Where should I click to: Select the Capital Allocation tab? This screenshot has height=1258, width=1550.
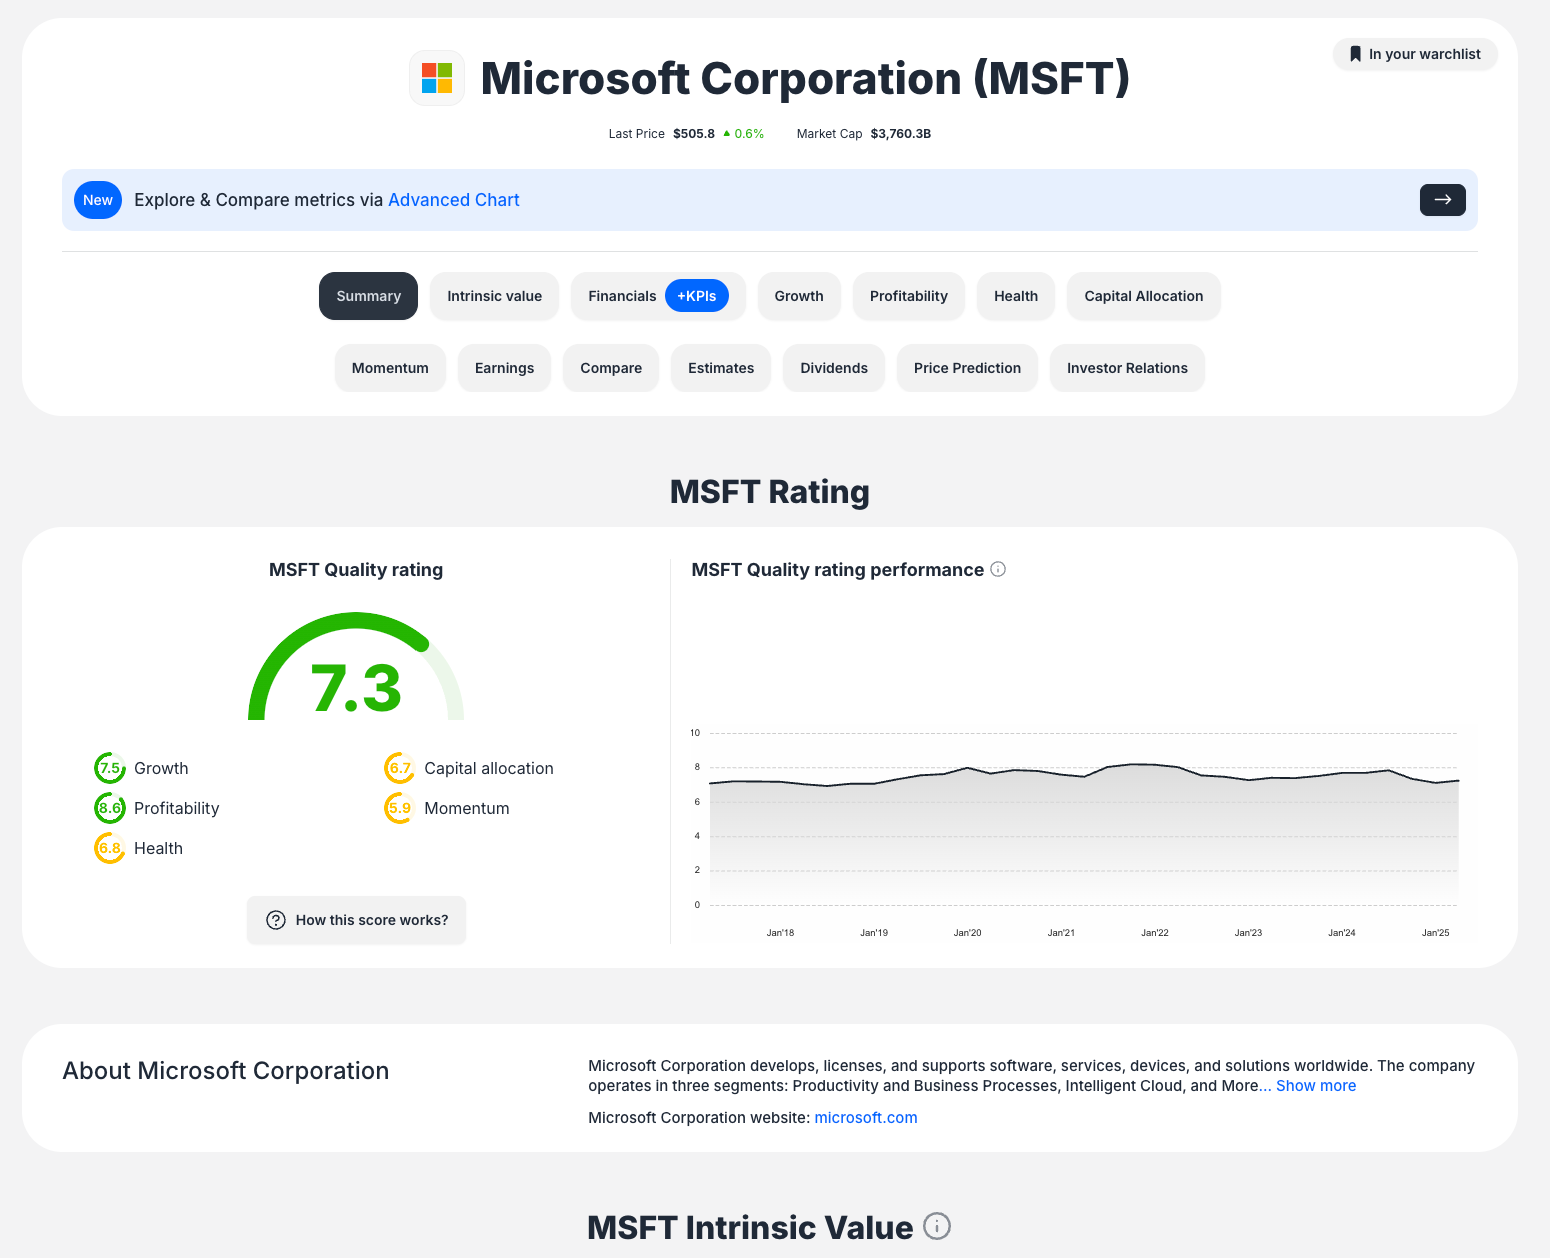tap(1144, 296)
